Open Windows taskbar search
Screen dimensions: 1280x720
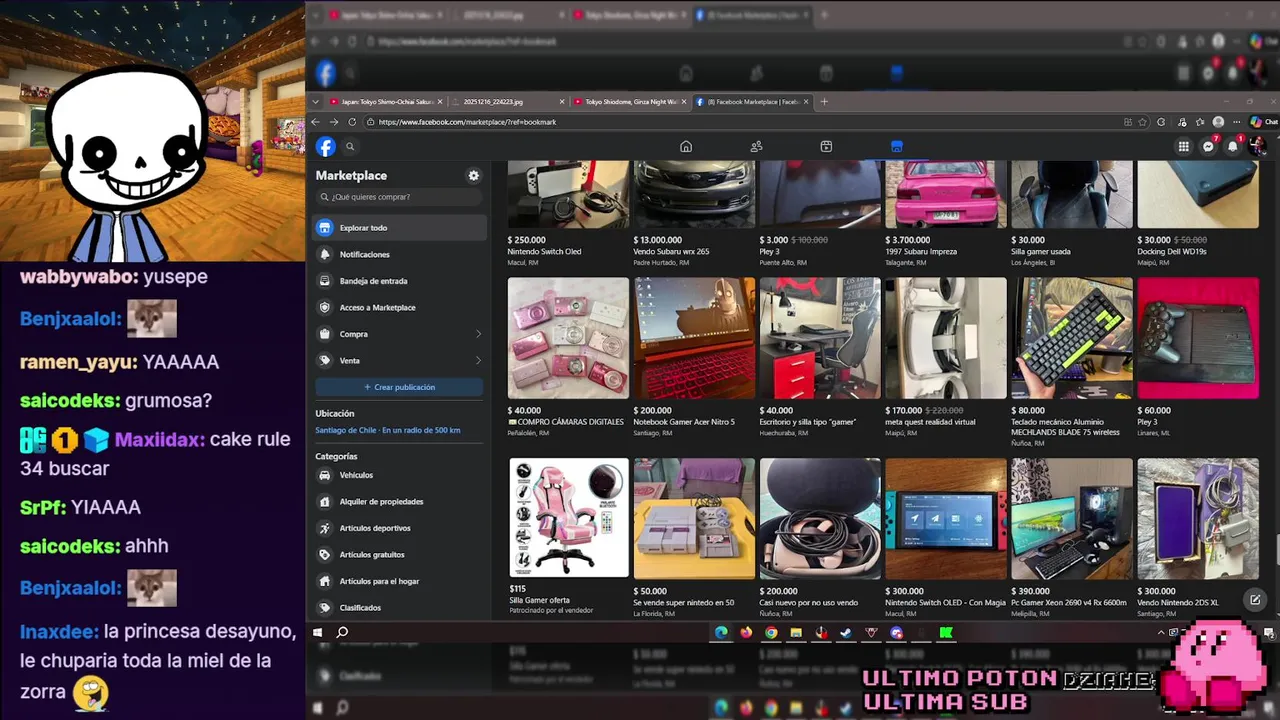click(342, 632)
